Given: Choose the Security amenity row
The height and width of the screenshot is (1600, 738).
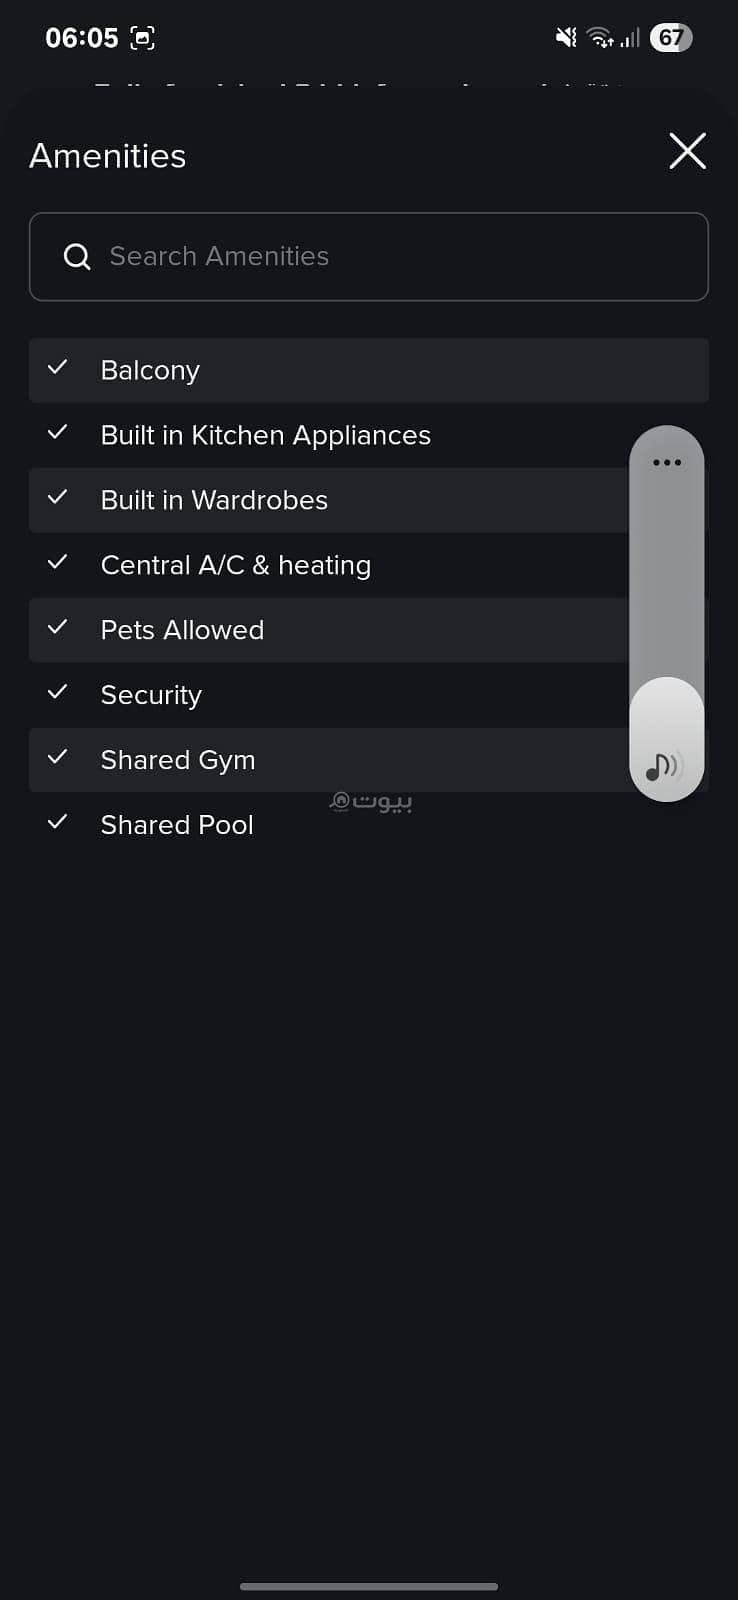Looking at the screenshot, I should pos(369,695).
